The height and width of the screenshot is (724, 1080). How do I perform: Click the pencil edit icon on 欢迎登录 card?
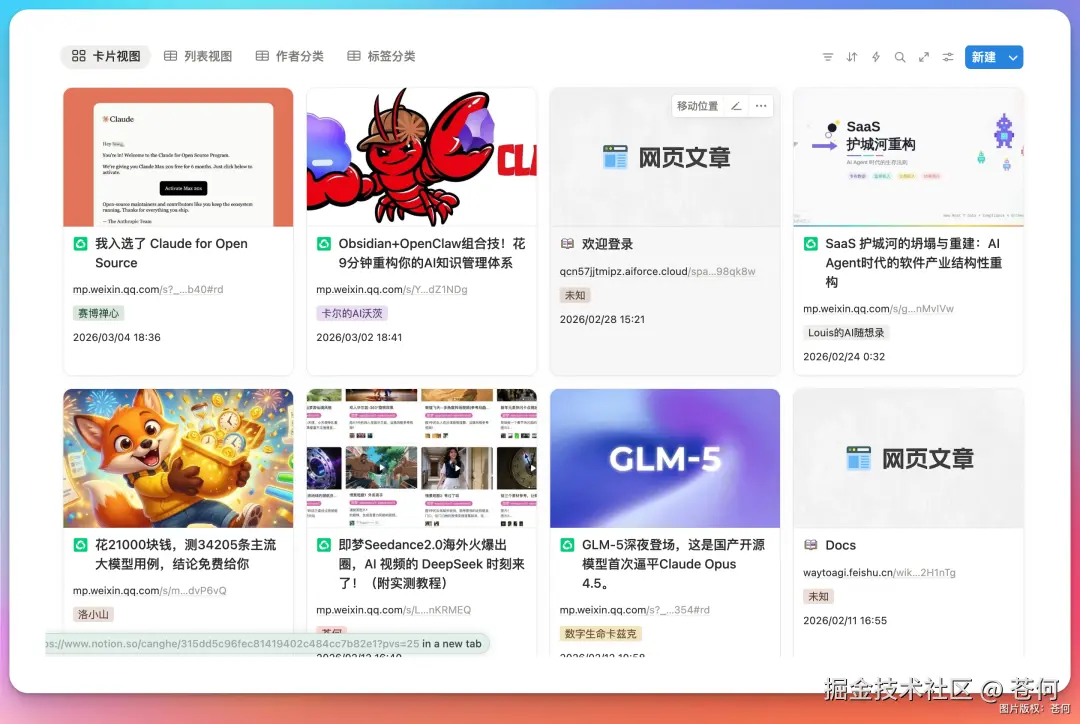click(737, 105)
